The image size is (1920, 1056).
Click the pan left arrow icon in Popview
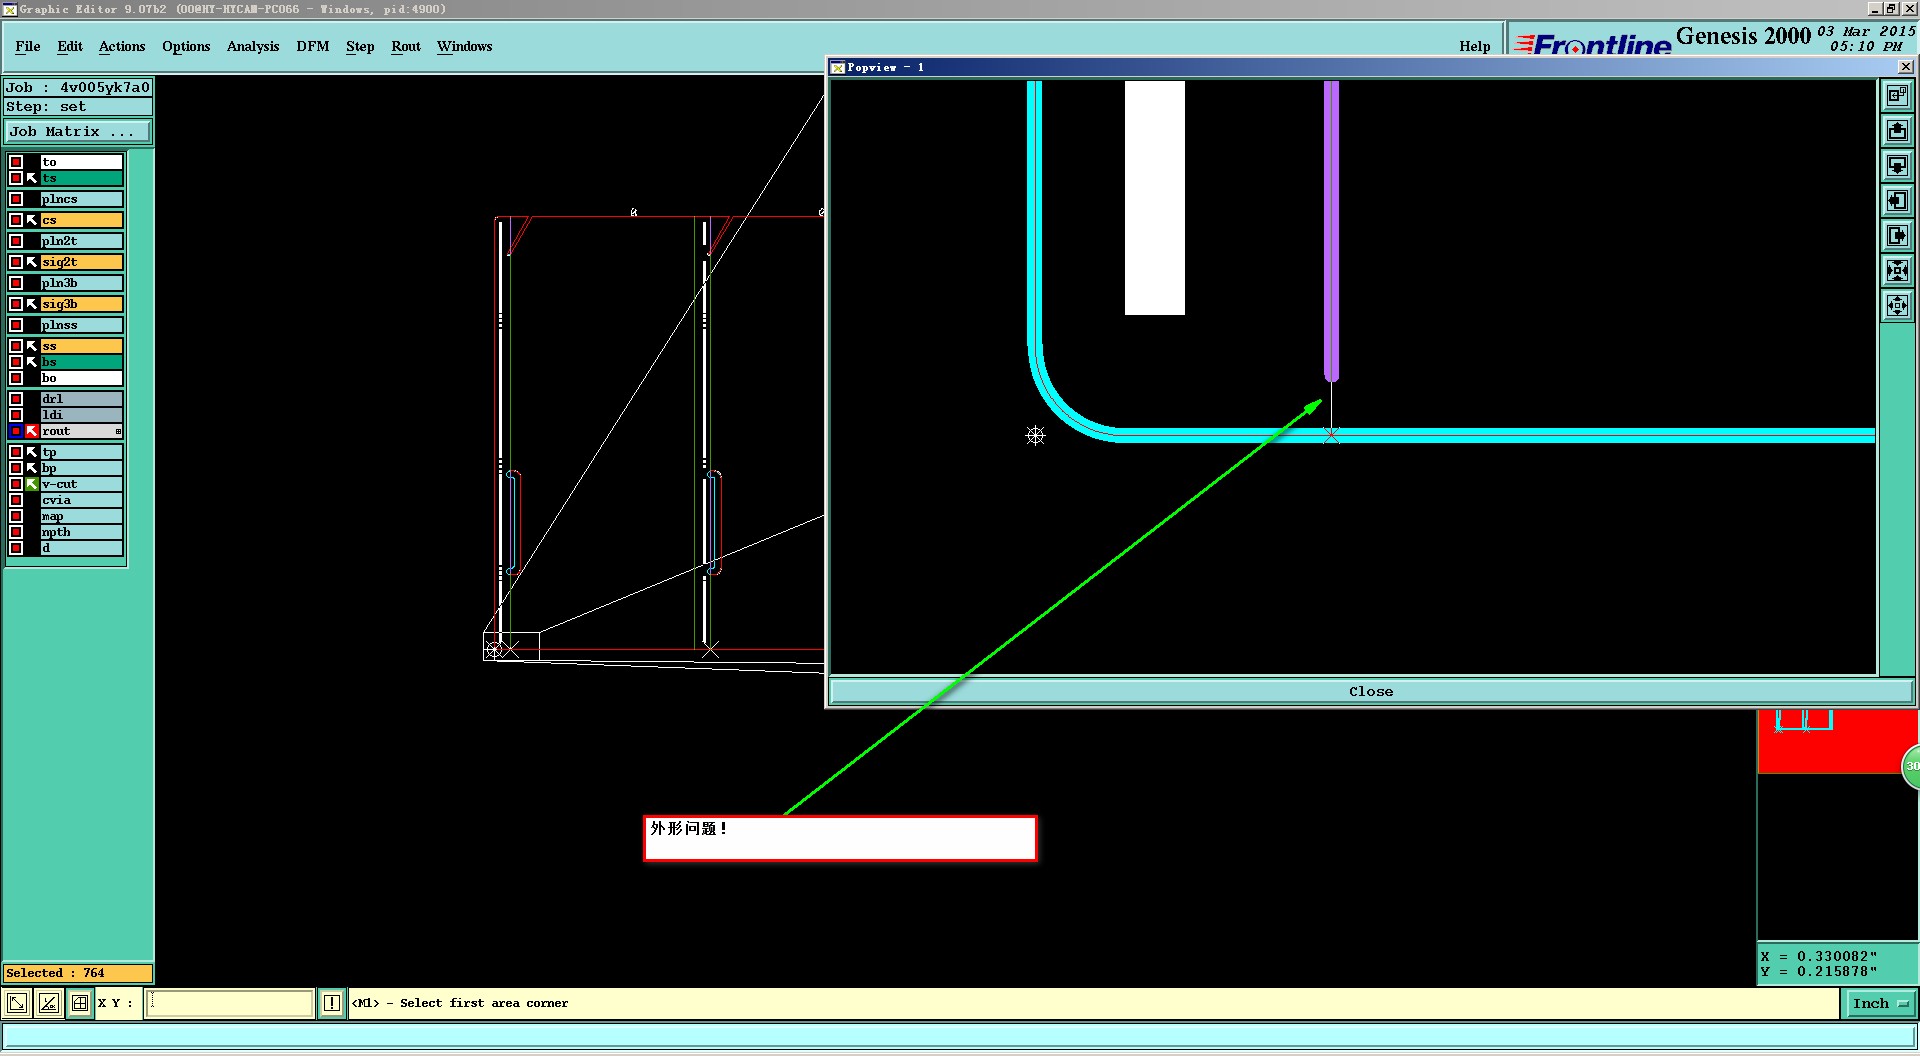tap(1897, 201)
